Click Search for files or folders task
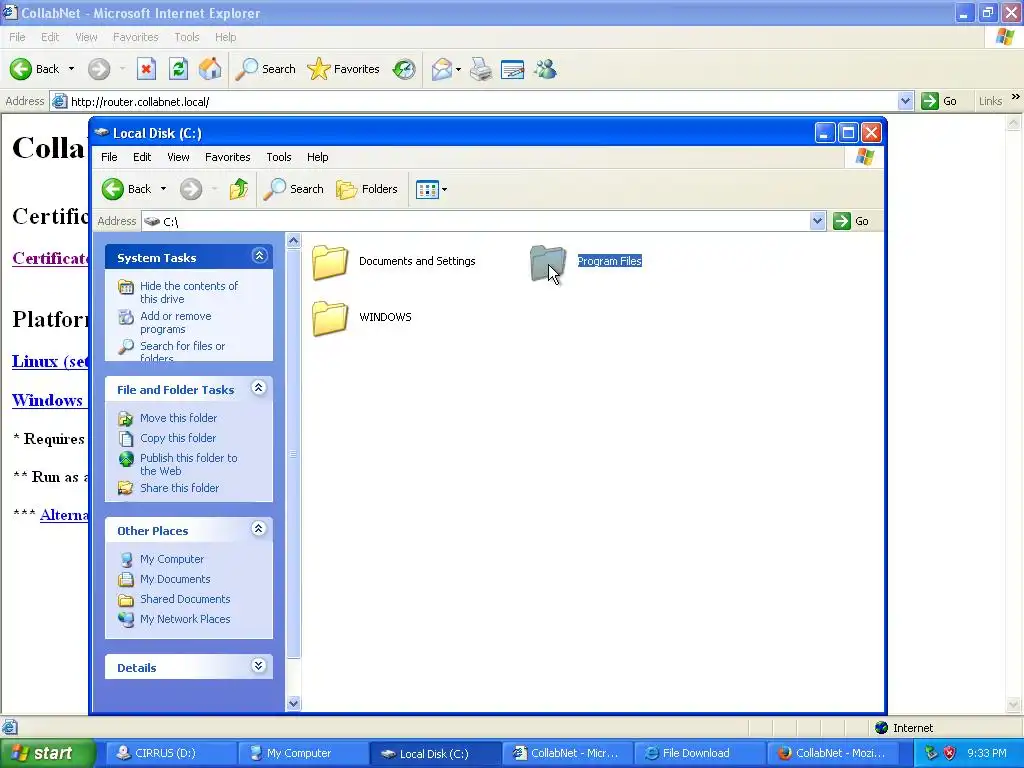The height and width of the screenshot is (768, 1024). click(182, 349)
